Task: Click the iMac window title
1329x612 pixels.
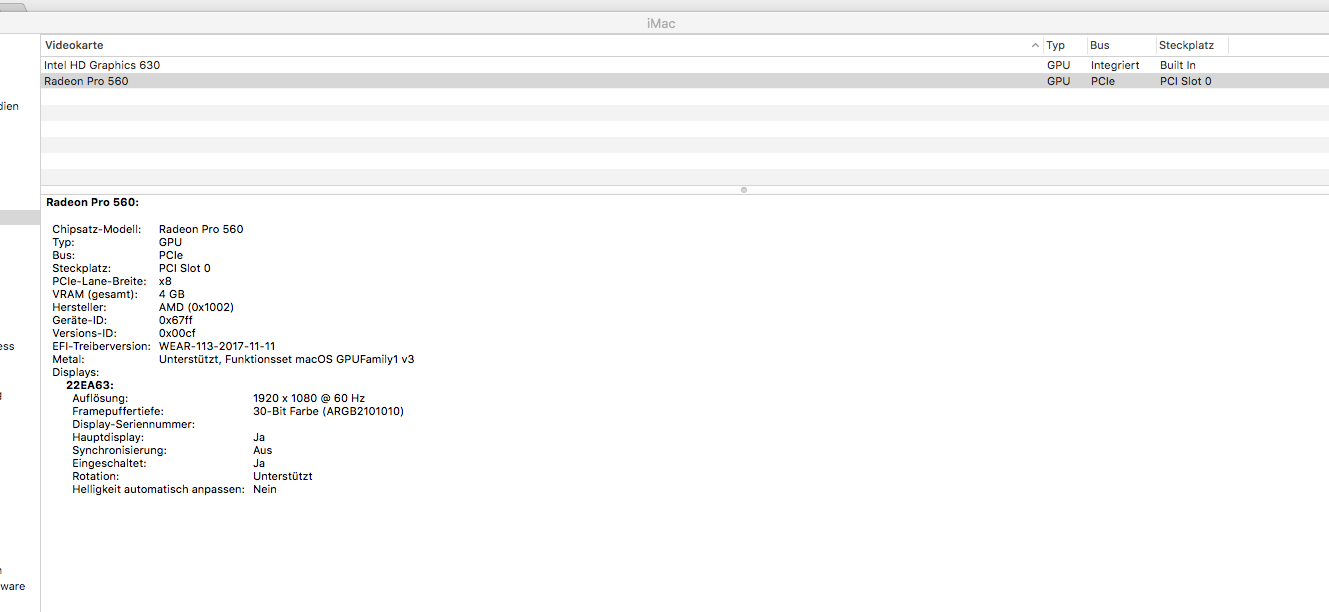Action: point(661,23)
